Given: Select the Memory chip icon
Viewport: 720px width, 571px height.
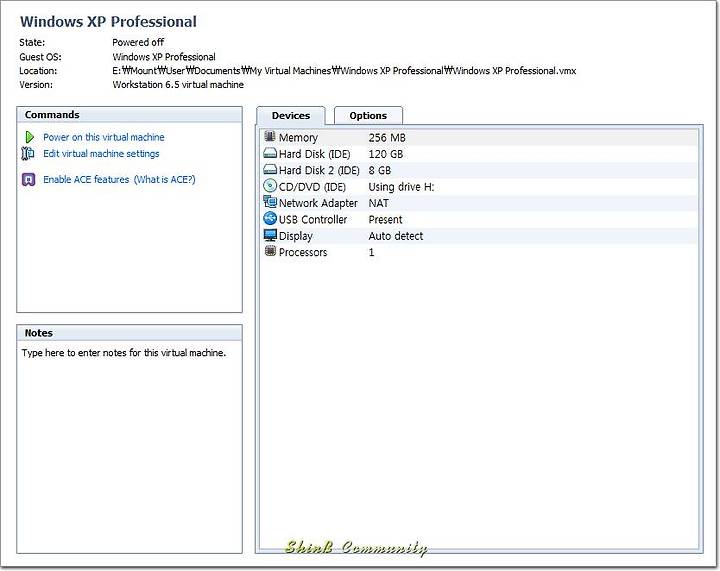Looking at the screenshot, I should click(x=270, y=136).
